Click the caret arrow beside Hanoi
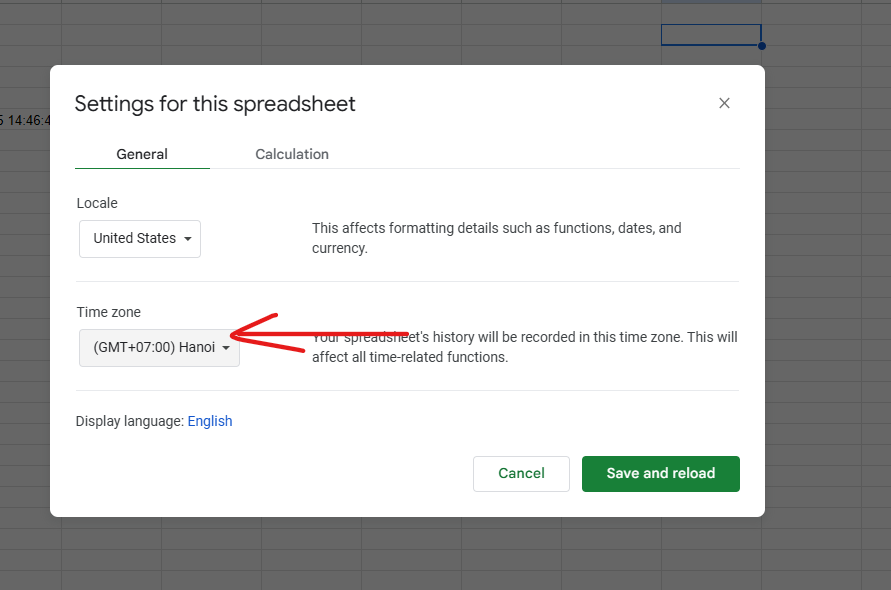The height and width of the screenshot is (590, 891). tap(226, 348)
